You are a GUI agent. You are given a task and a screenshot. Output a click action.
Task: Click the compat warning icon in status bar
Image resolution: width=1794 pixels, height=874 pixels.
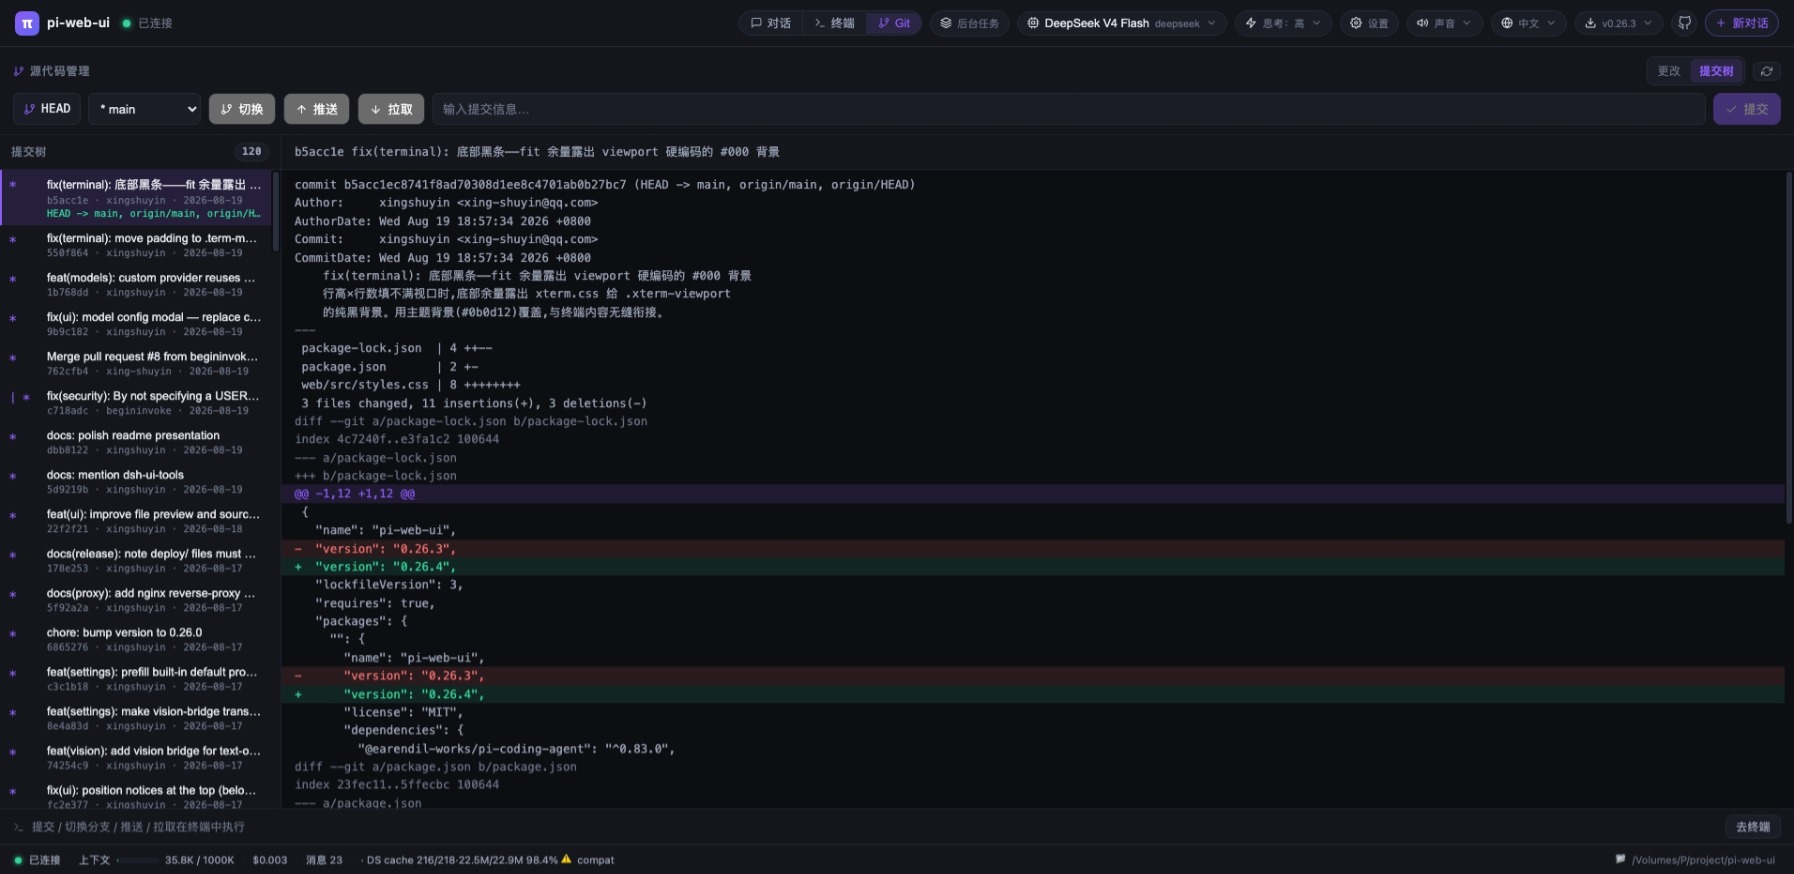coord(566,859)
